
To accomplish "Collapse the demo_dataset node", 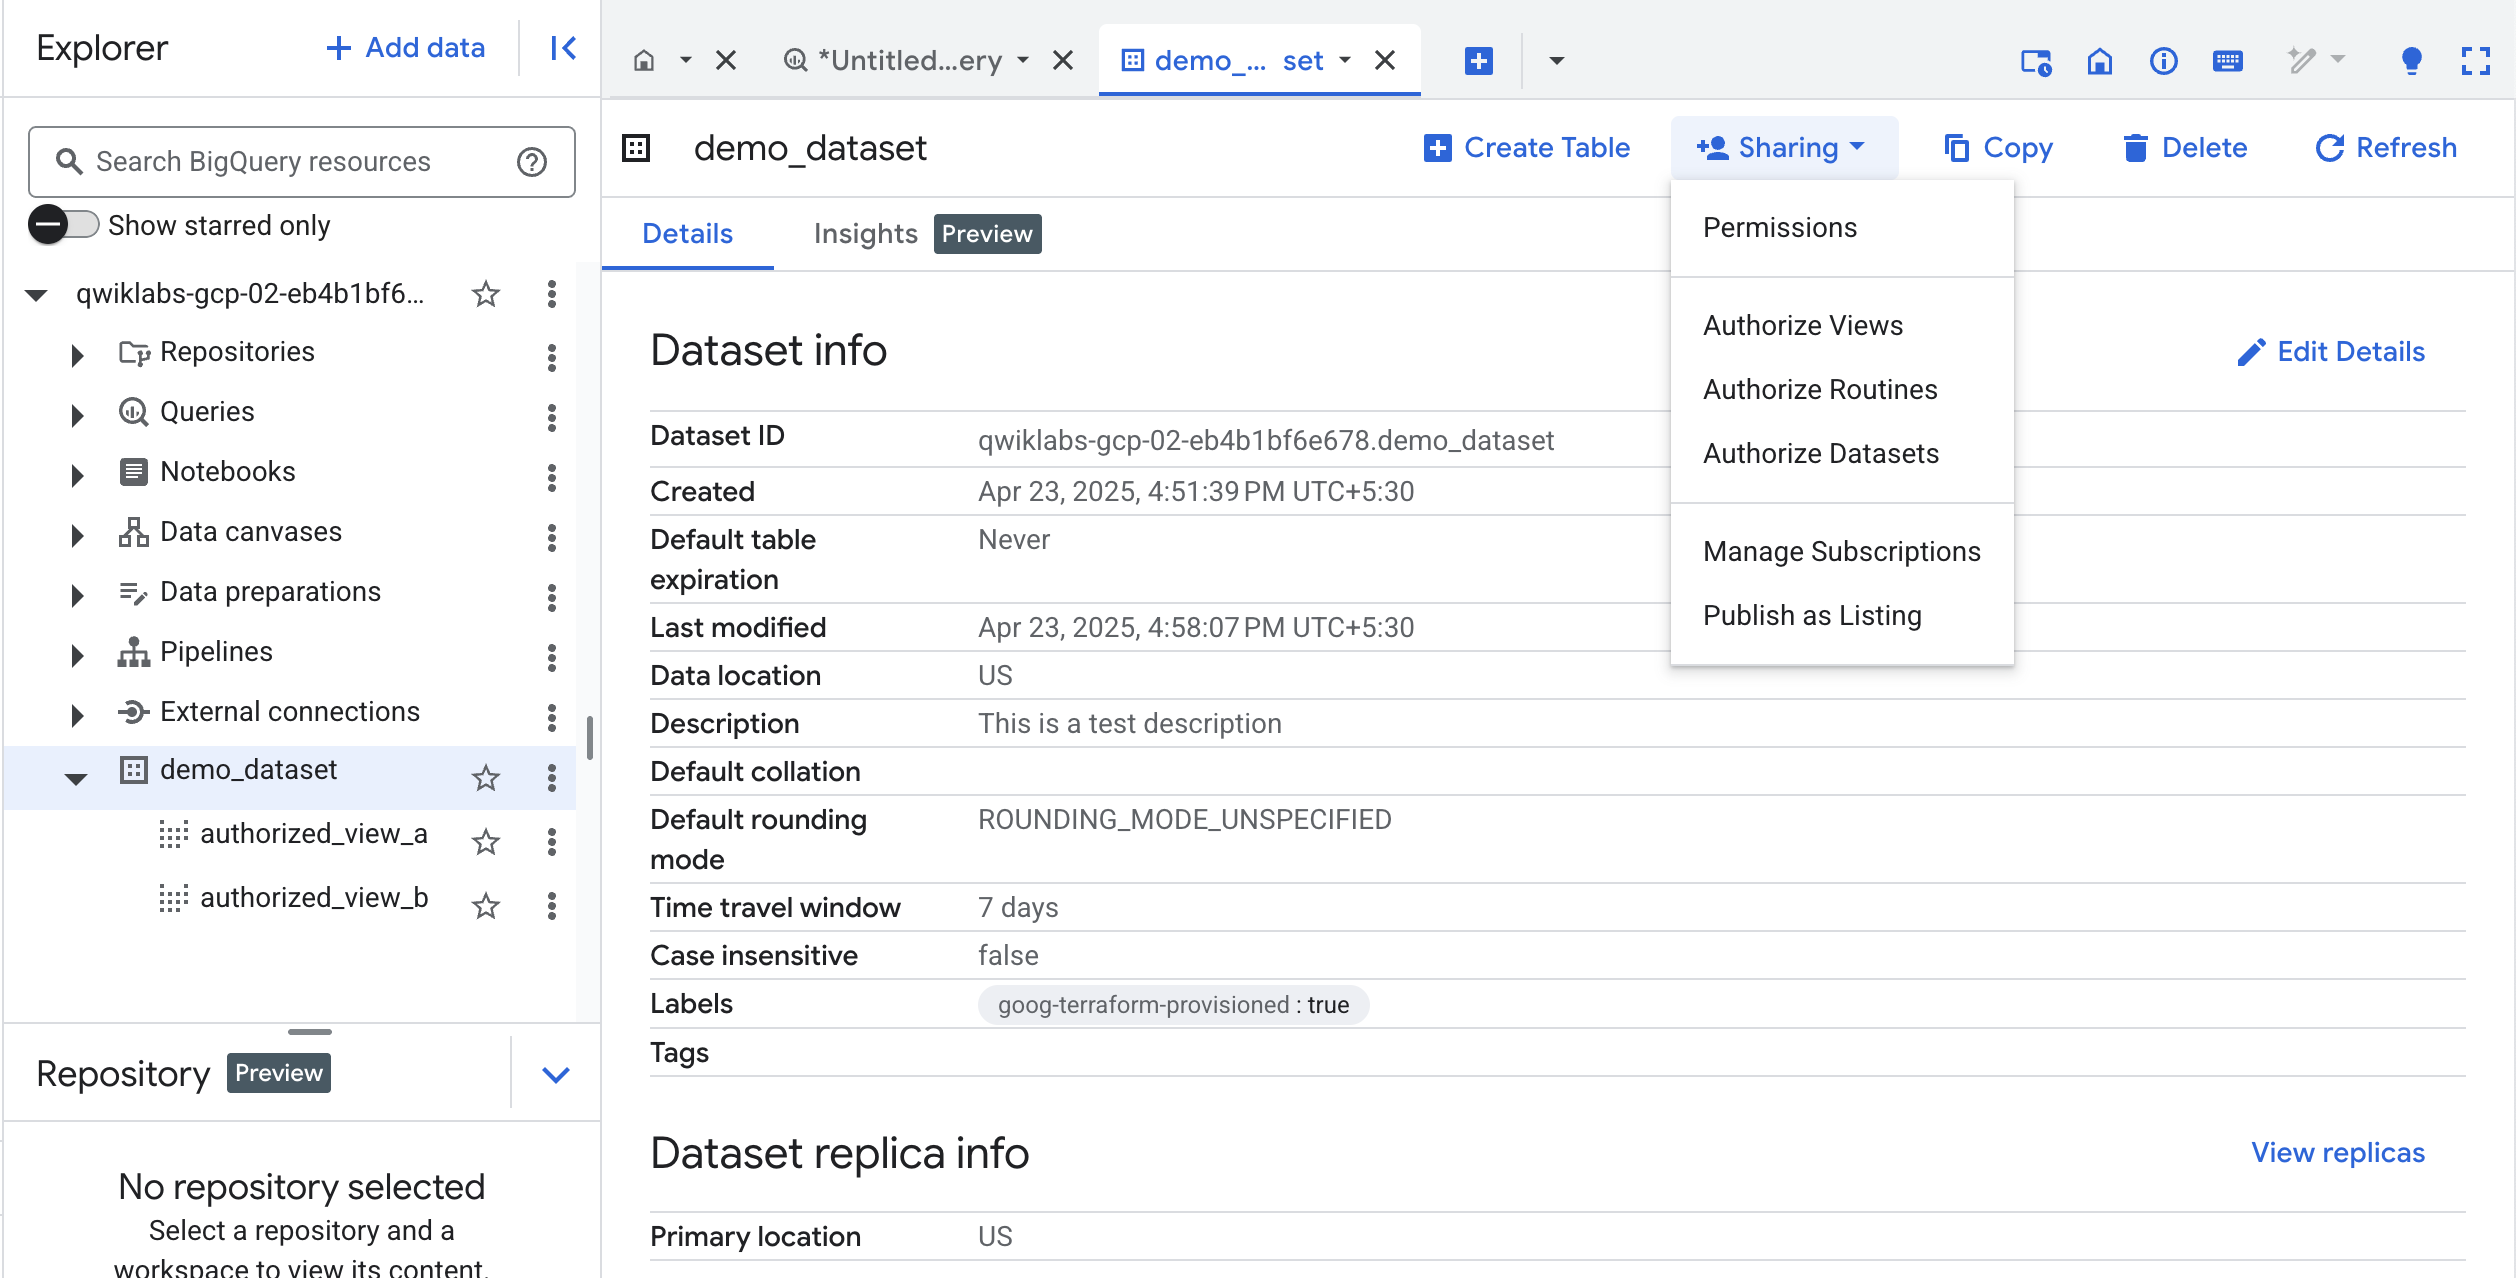I will point(76,778).
